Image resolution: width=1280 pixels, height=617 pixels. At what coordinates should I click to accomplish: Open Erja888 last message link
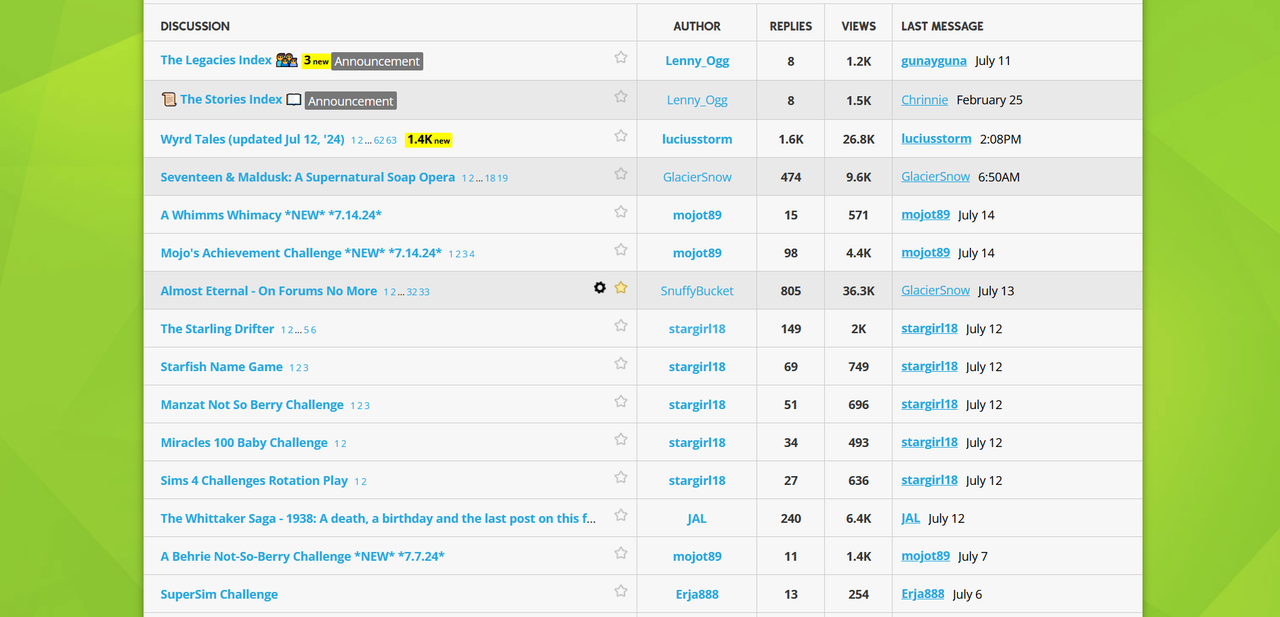pos(922,594)
